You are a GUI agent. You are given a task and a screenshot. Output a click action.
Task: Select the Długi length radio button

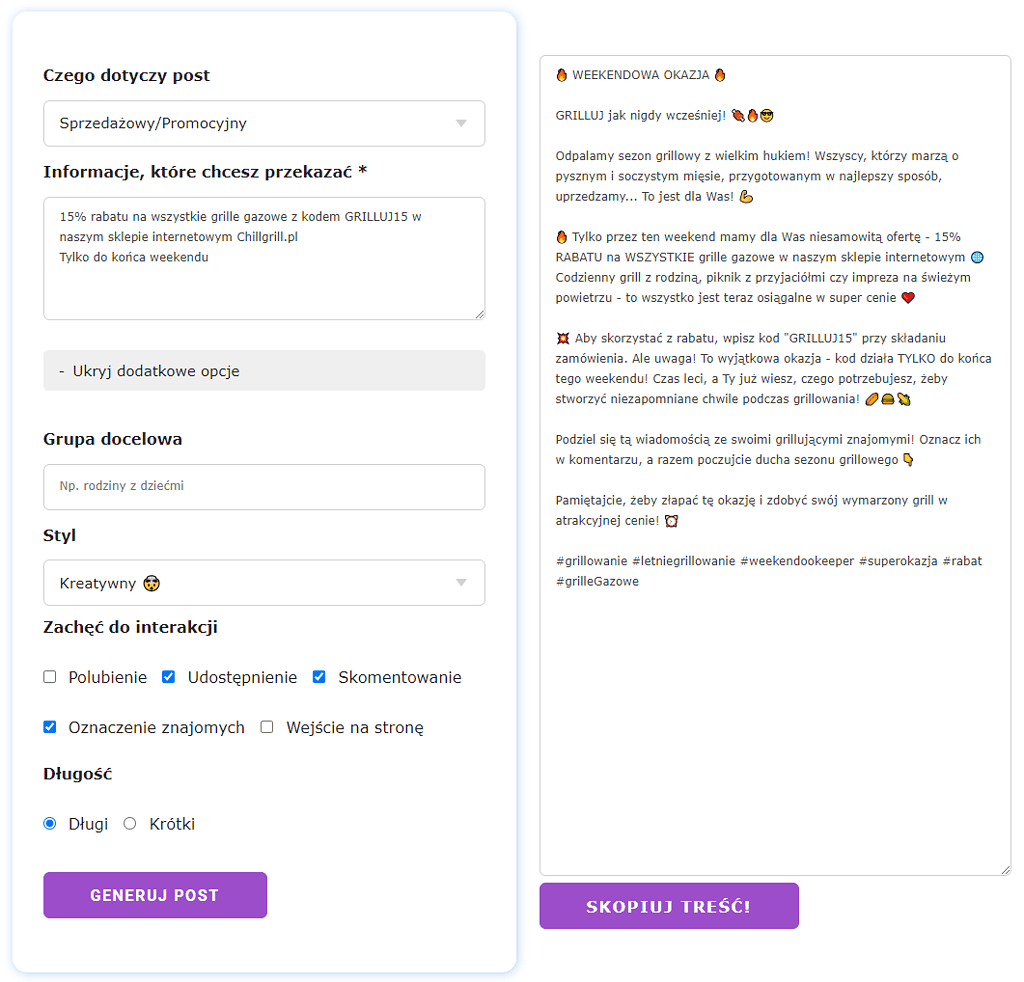(50, 824)
